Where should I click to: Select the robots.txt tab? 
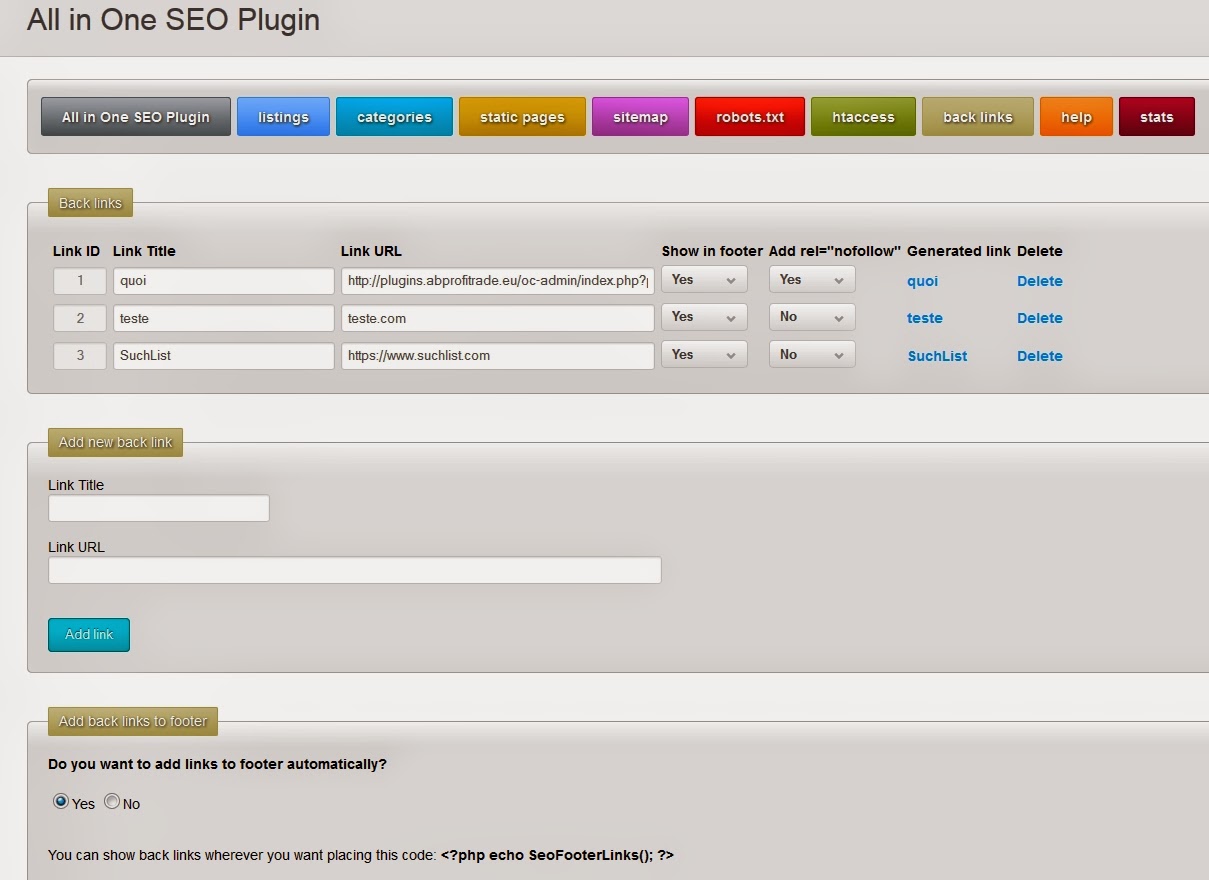tap(750, 117)
